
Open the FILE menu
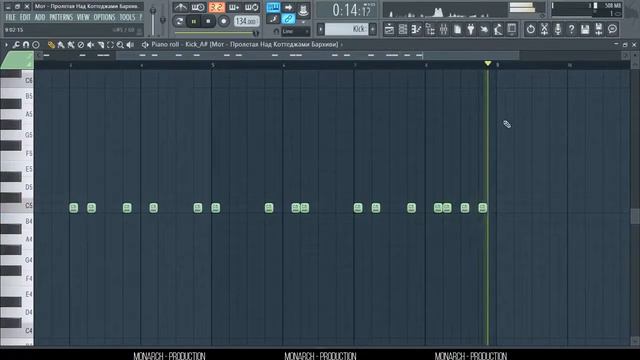click(11, 17)
